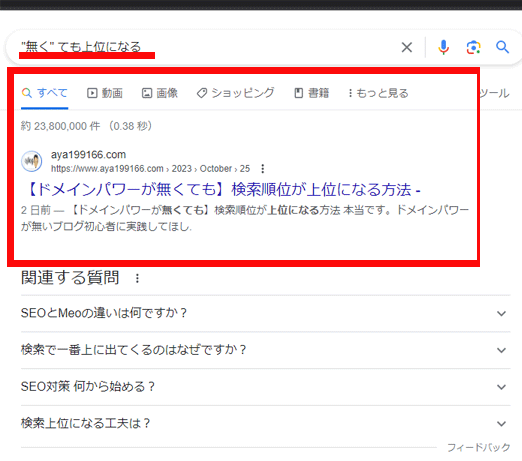Screen dimensions: 522x461
Task: Expand the SEO対策 何から始める question
Action: pyautogui.click(x=265, y=387)
